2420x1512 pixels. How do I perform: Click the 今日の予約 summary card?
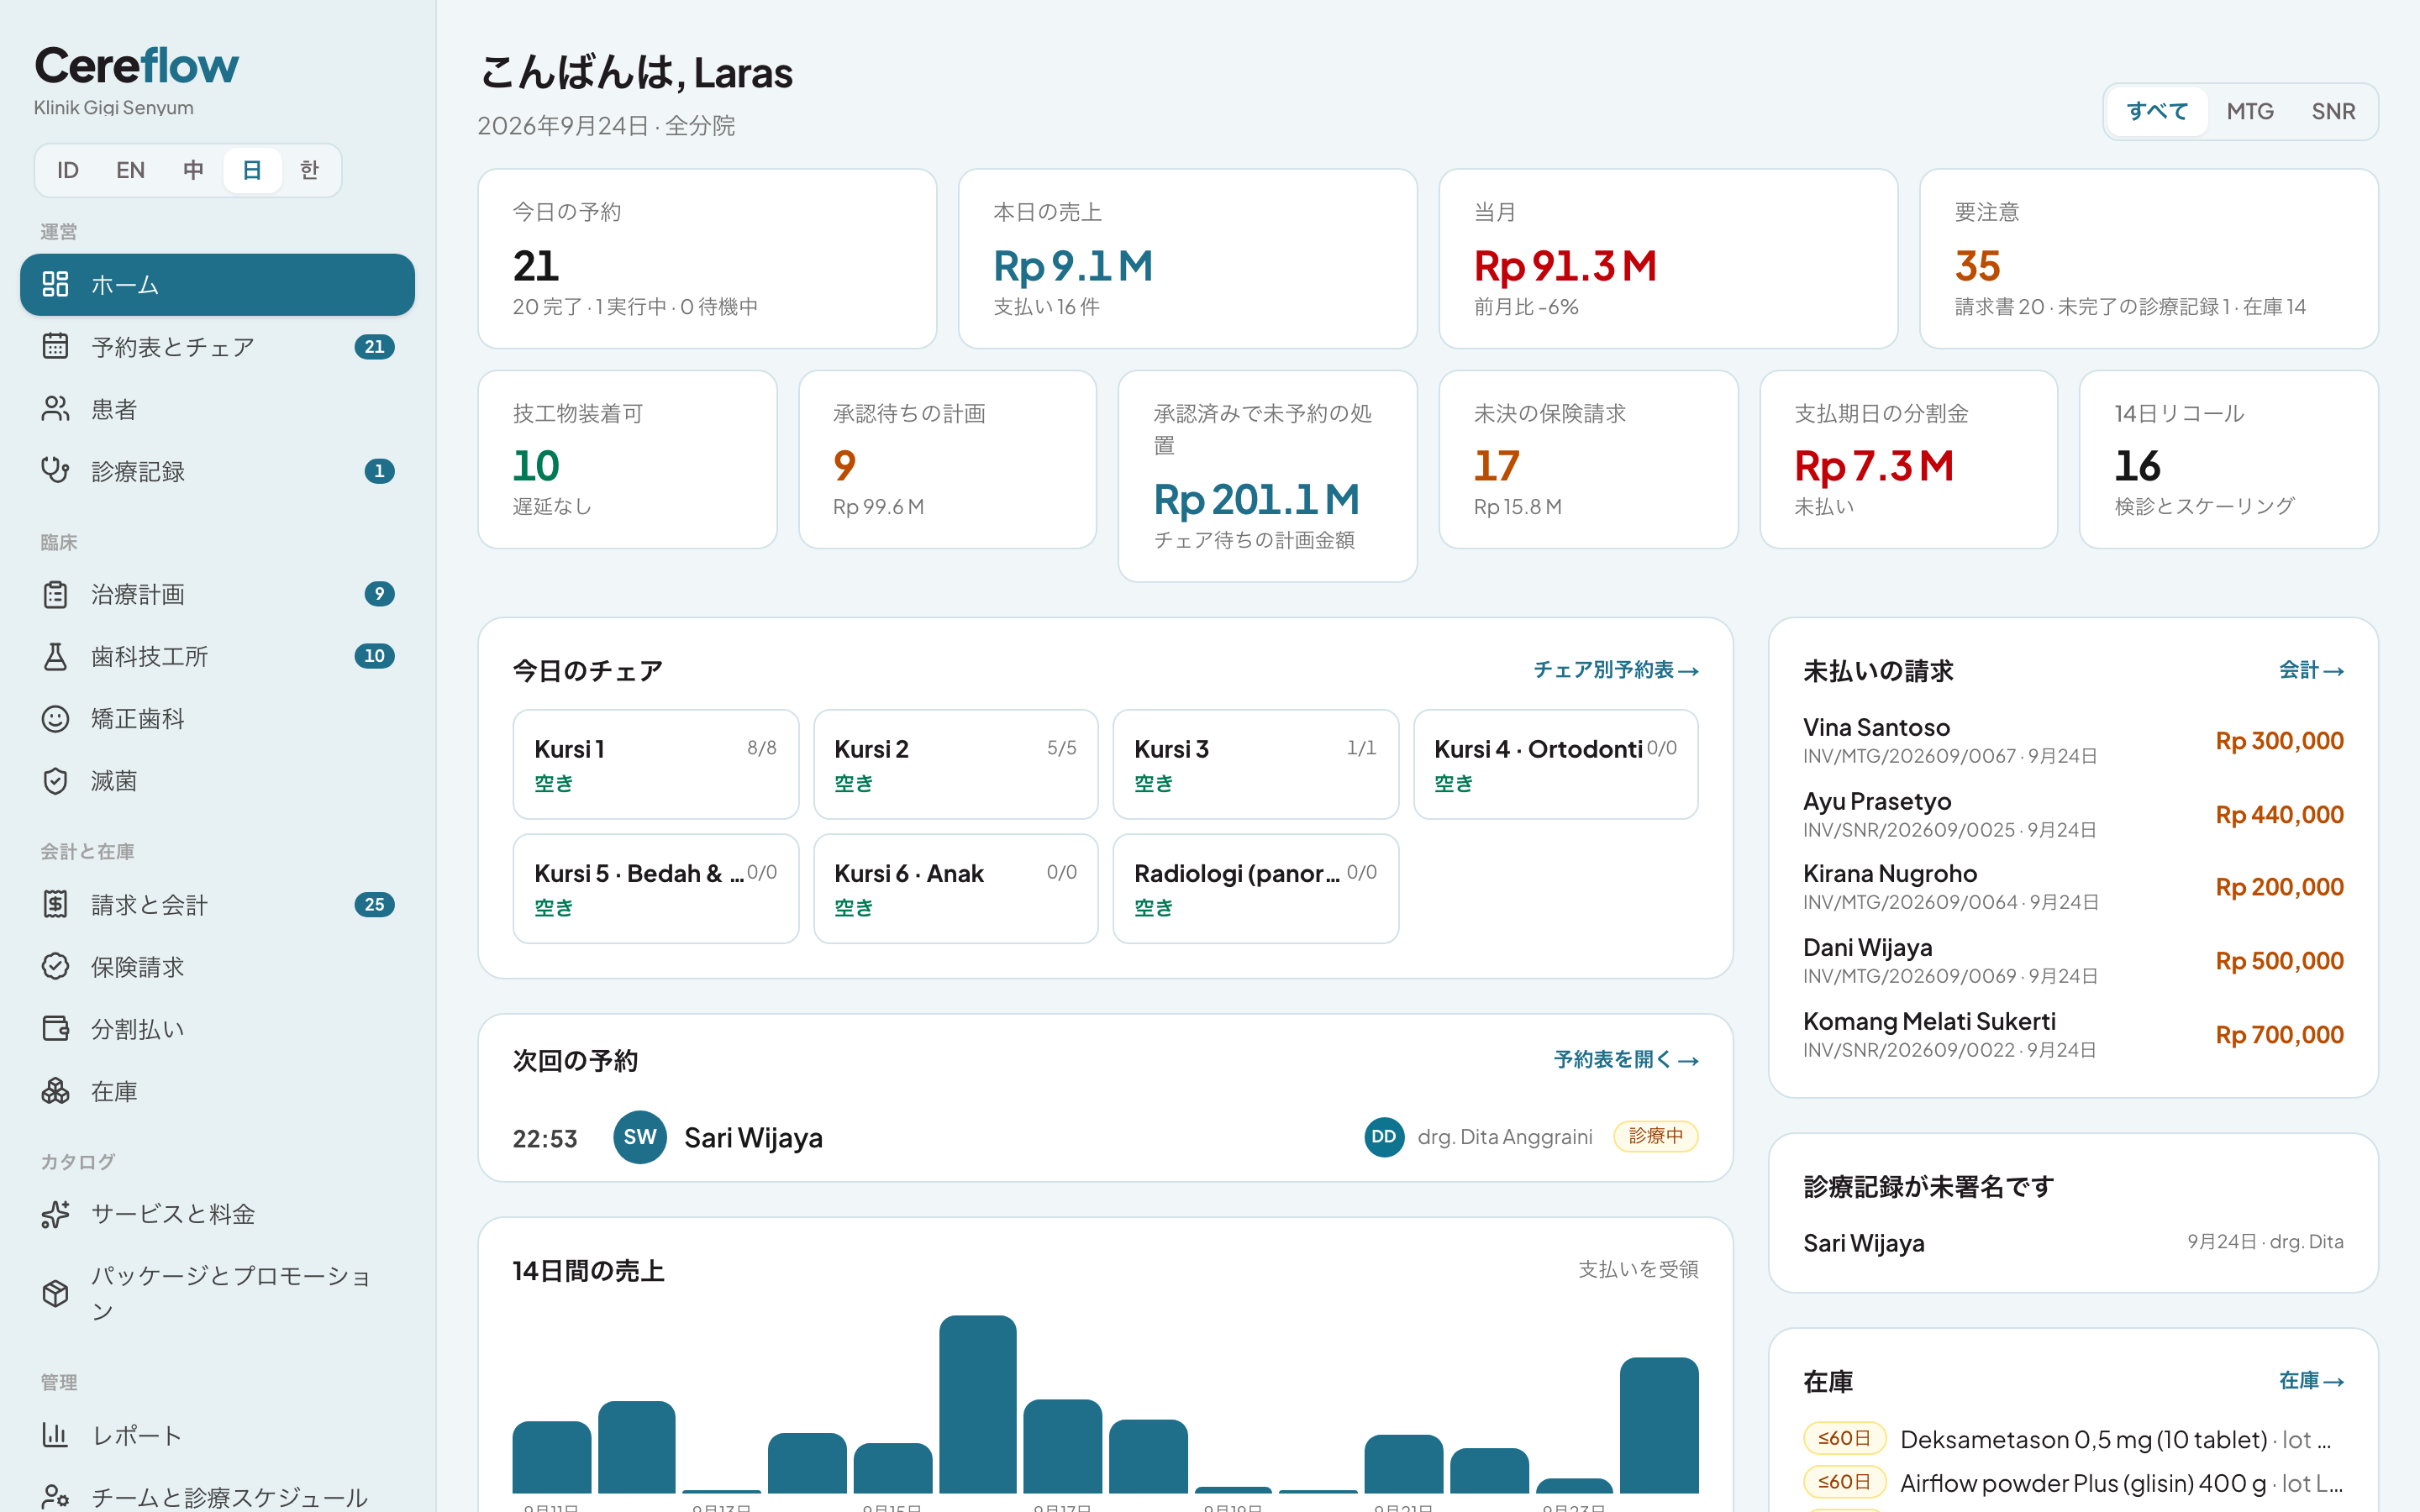707,259
